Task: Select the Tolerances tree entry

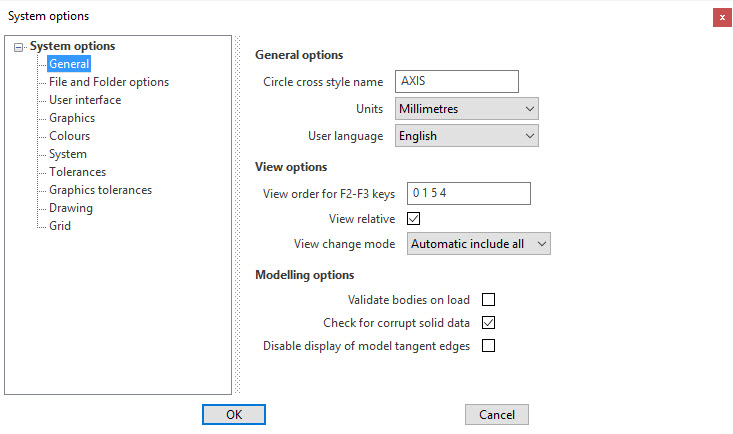Action: [77, 172]
